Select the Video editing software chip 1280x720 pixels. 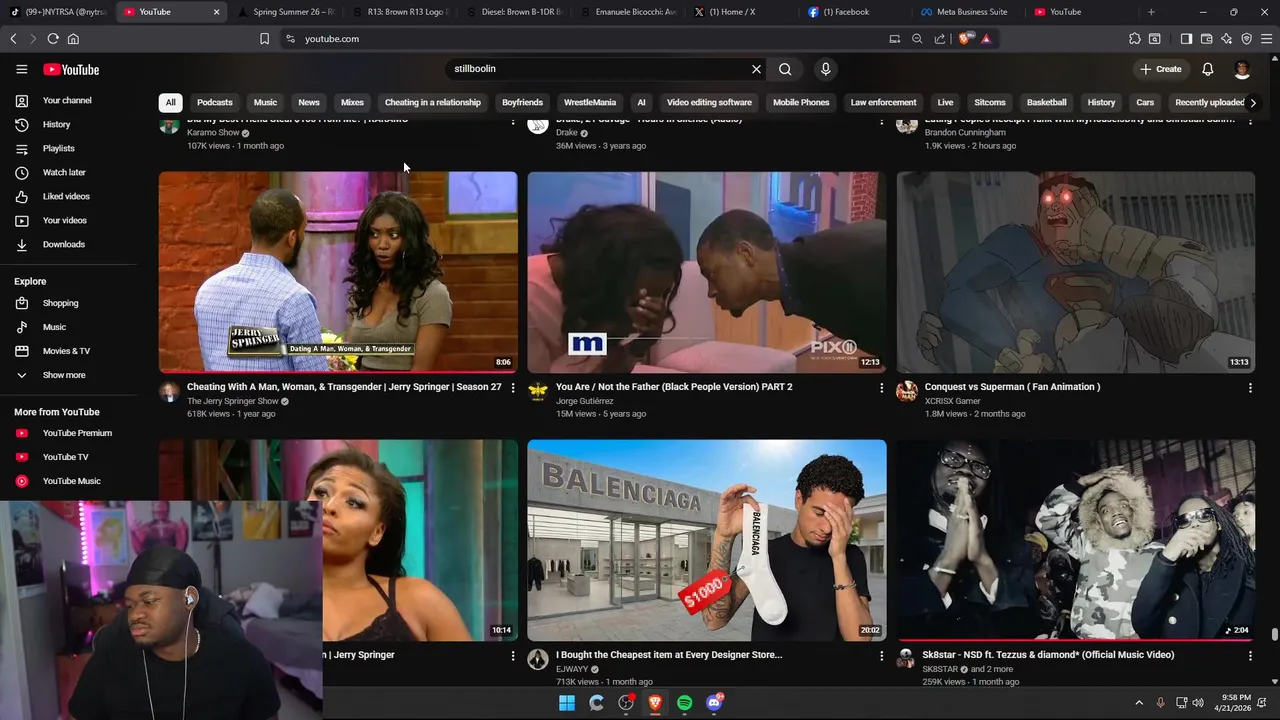709,102
